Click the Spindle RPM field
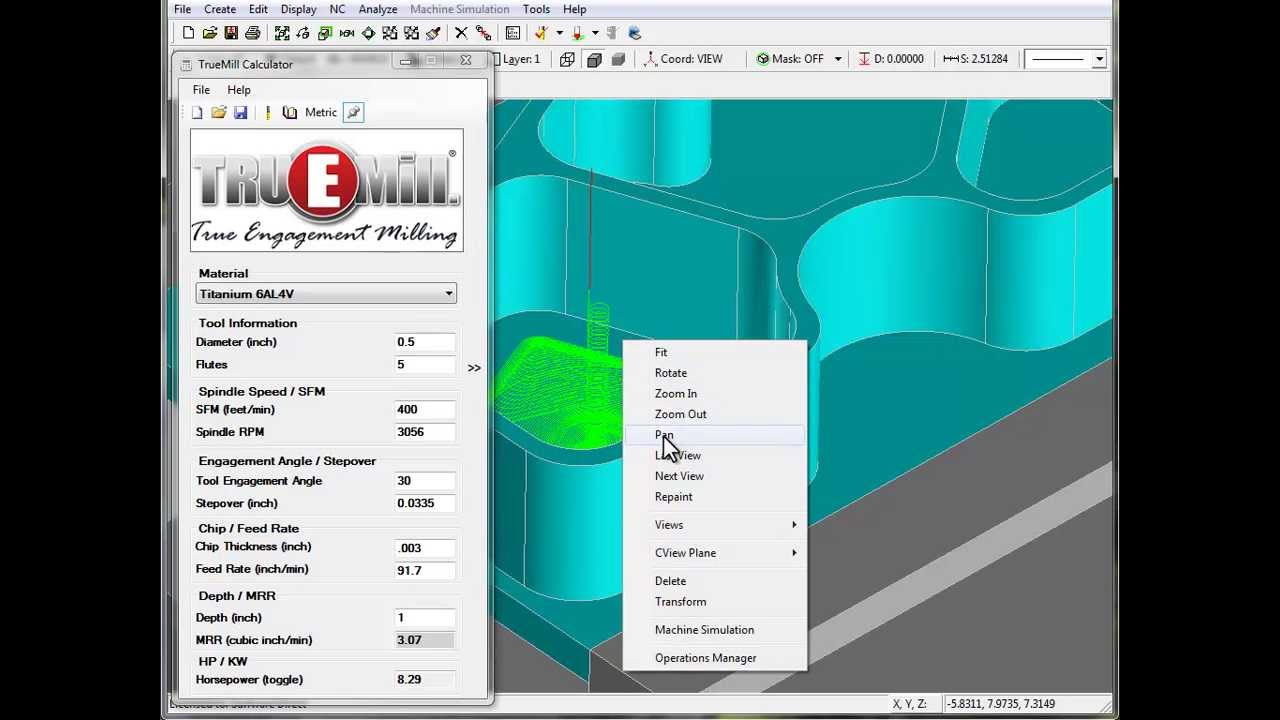Screen dimensions: 1280x720 [x=425, y=432]
